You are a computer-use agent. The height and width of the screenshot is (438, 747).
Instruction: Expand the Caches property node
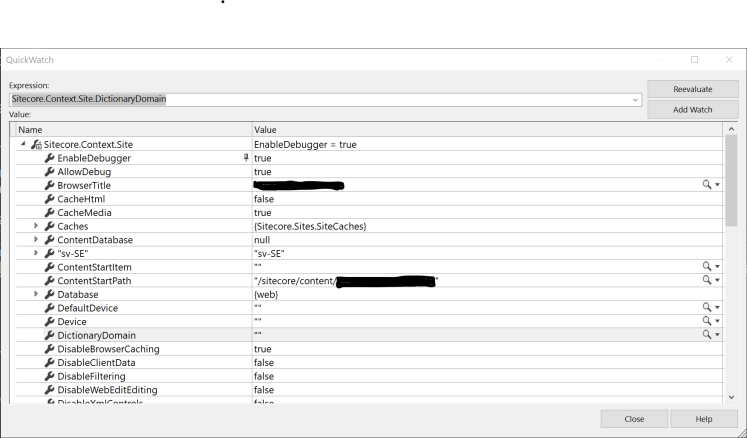point(36,226)
